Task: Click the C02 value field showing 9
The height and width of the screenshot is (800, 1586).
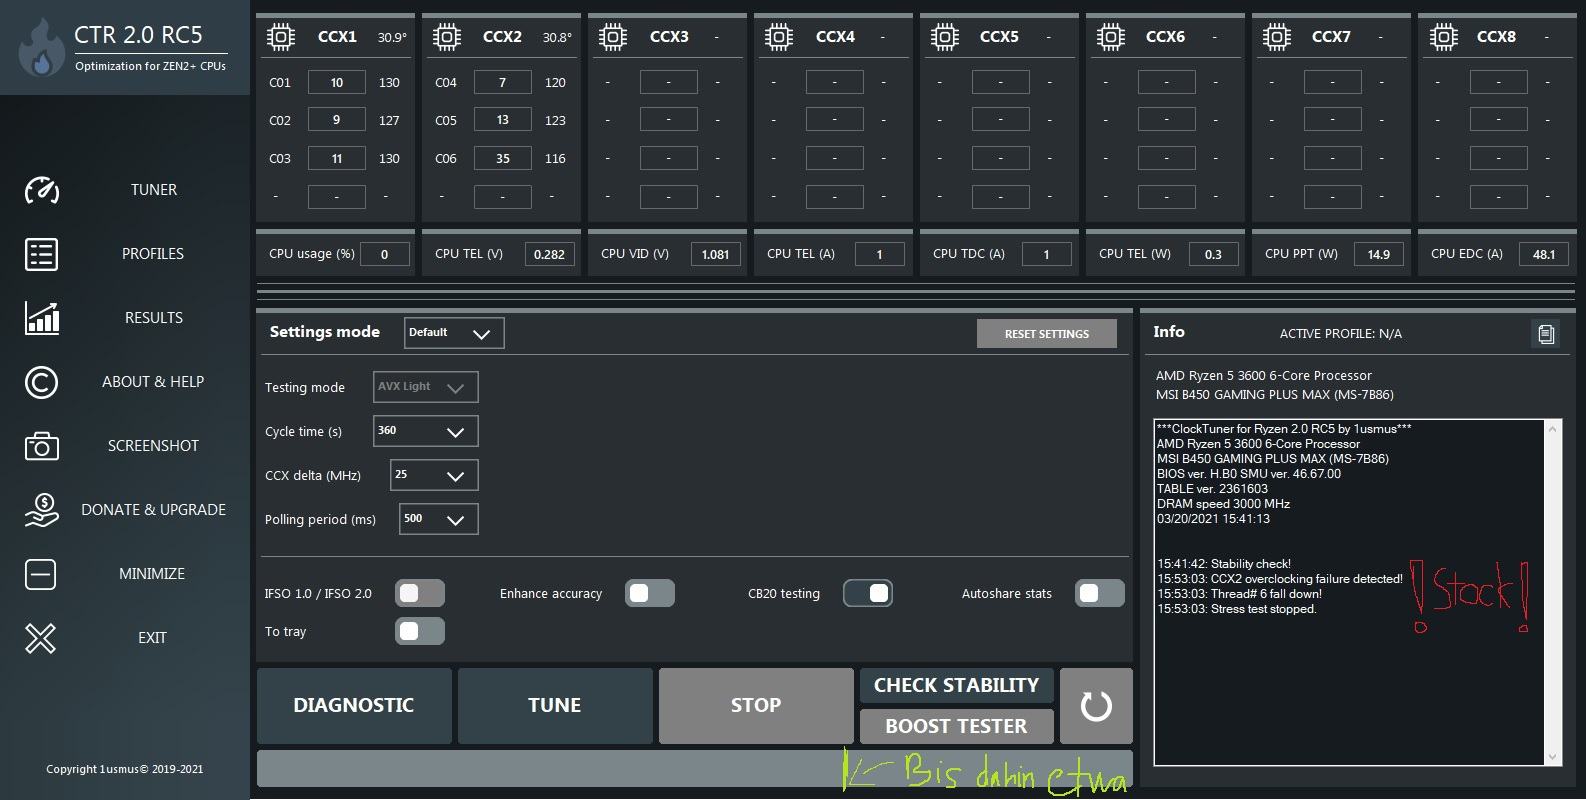Action: pyautogui.click(x=336, y=120)
